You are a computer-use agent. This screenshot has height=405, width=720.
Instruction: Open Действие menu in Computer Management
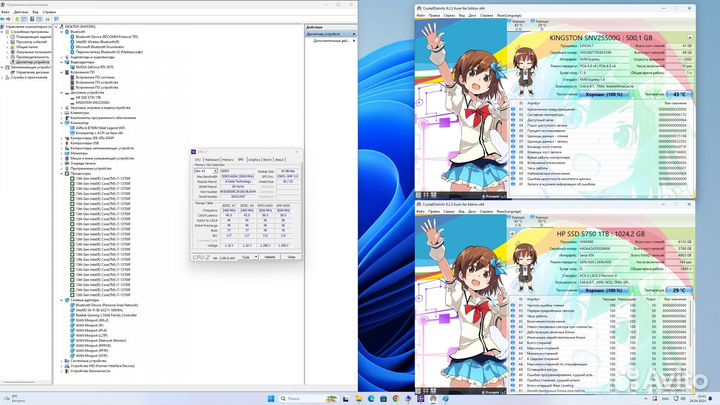[21, 12]
